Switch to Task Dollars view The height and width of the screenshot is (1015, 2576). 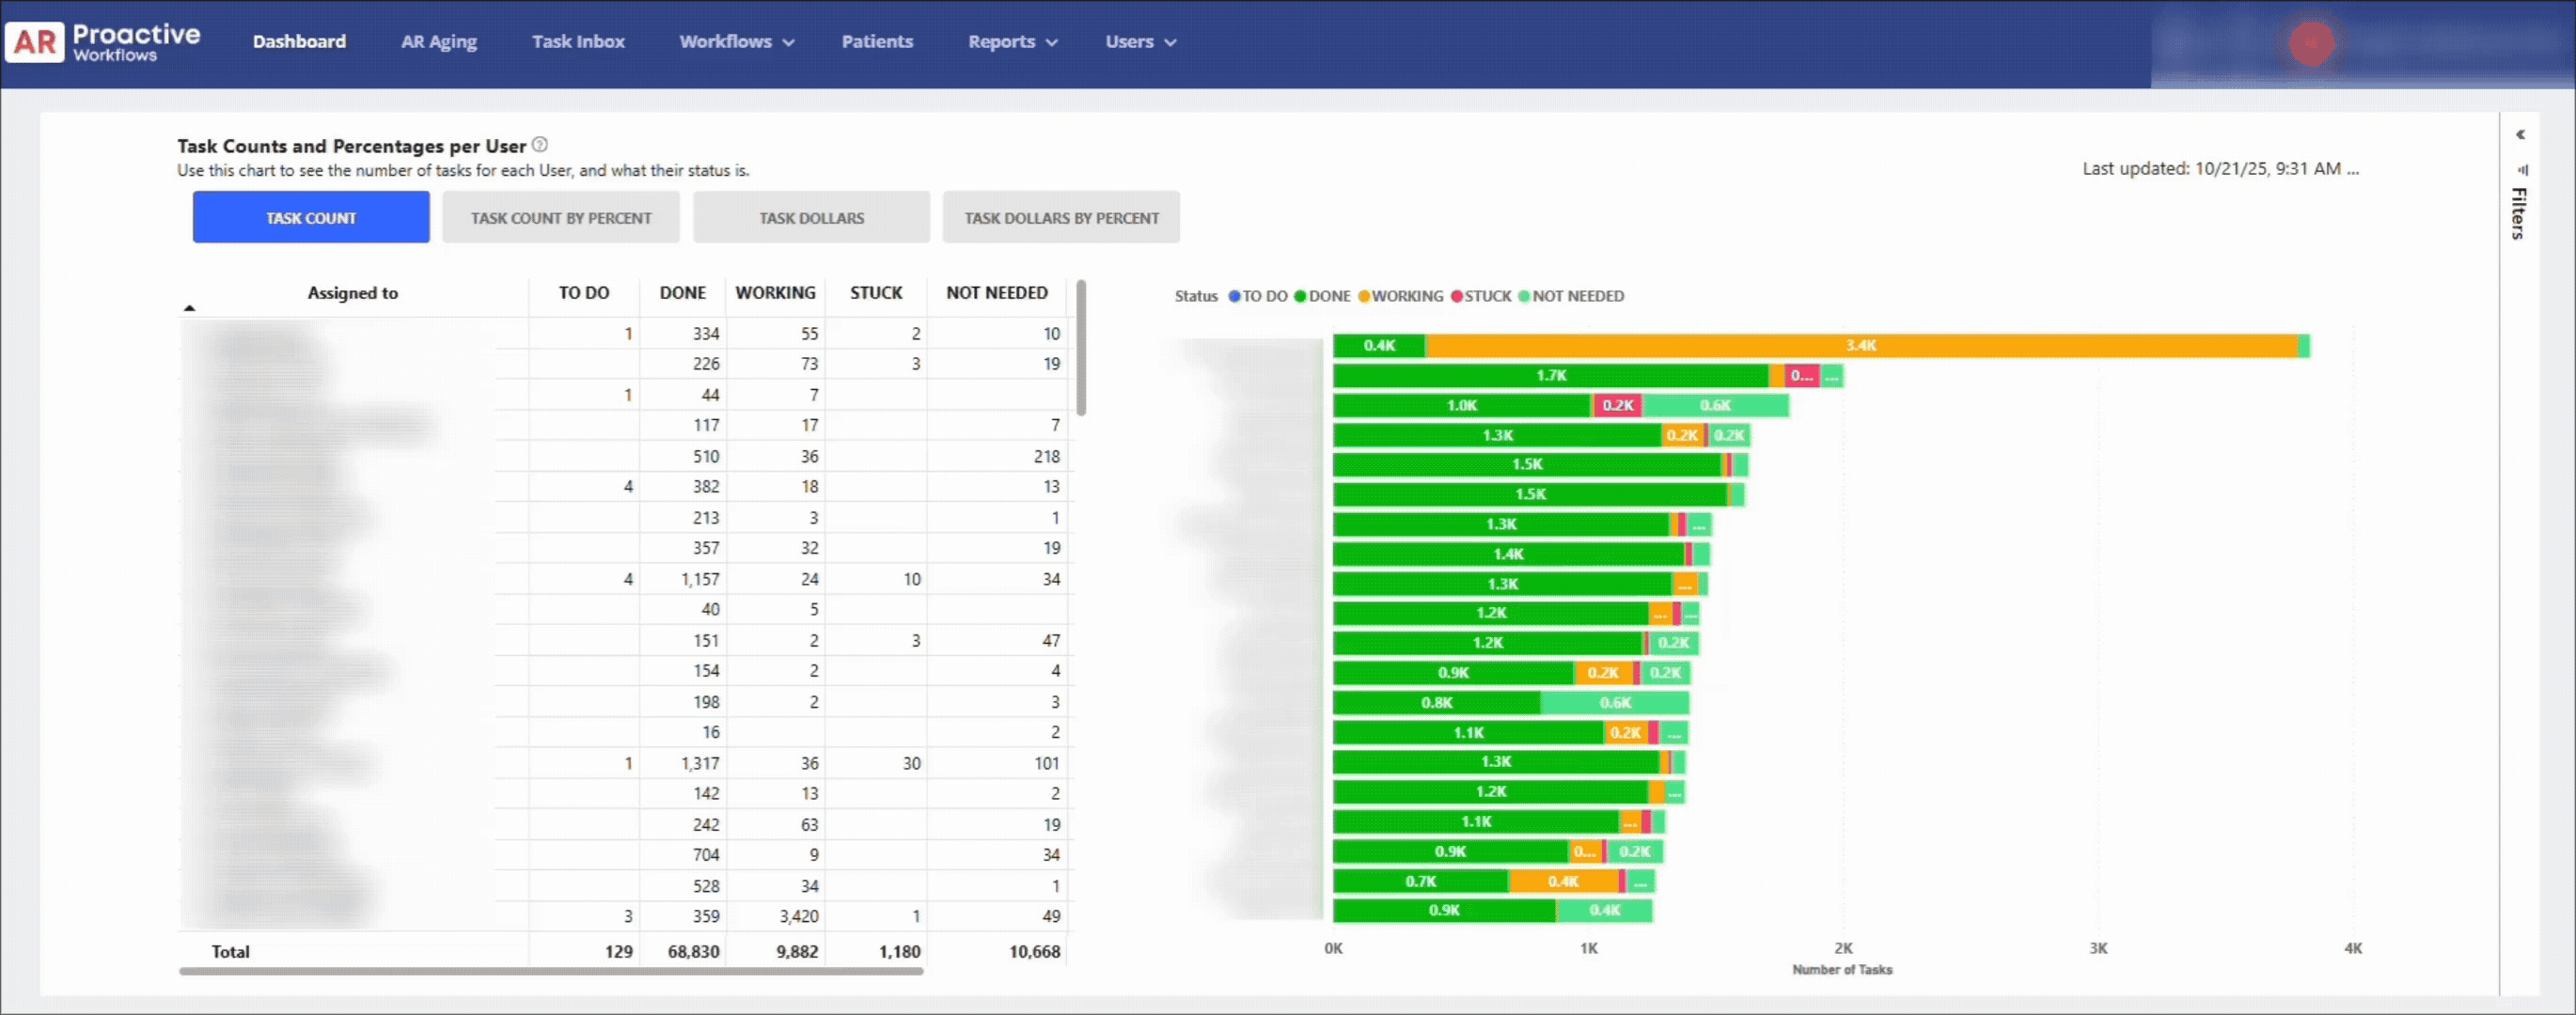coord(811,218)
